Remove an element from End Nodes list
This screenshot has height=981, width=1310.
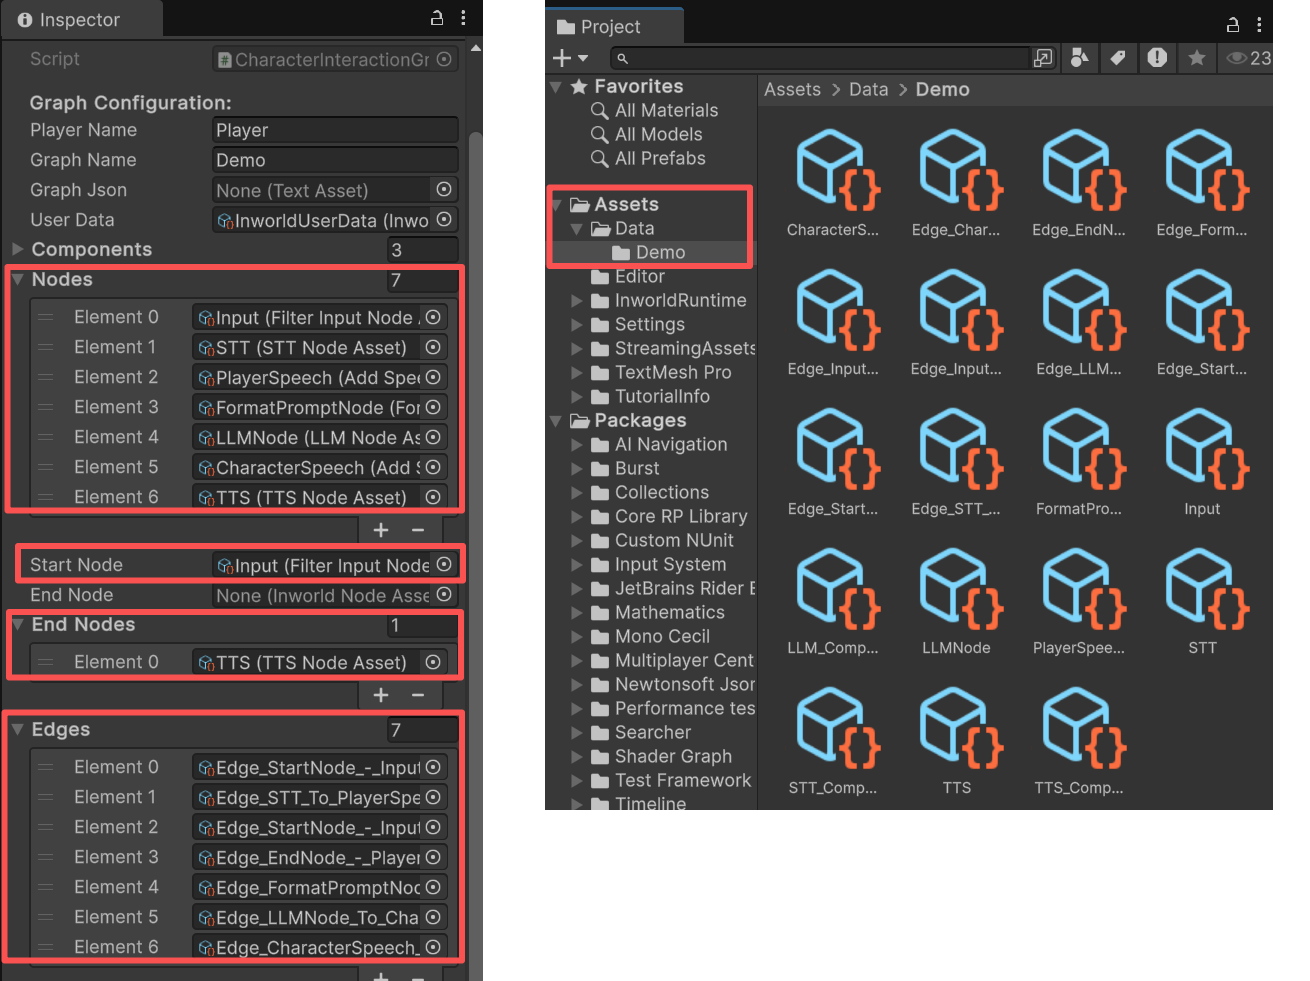(x=418, y=695)
